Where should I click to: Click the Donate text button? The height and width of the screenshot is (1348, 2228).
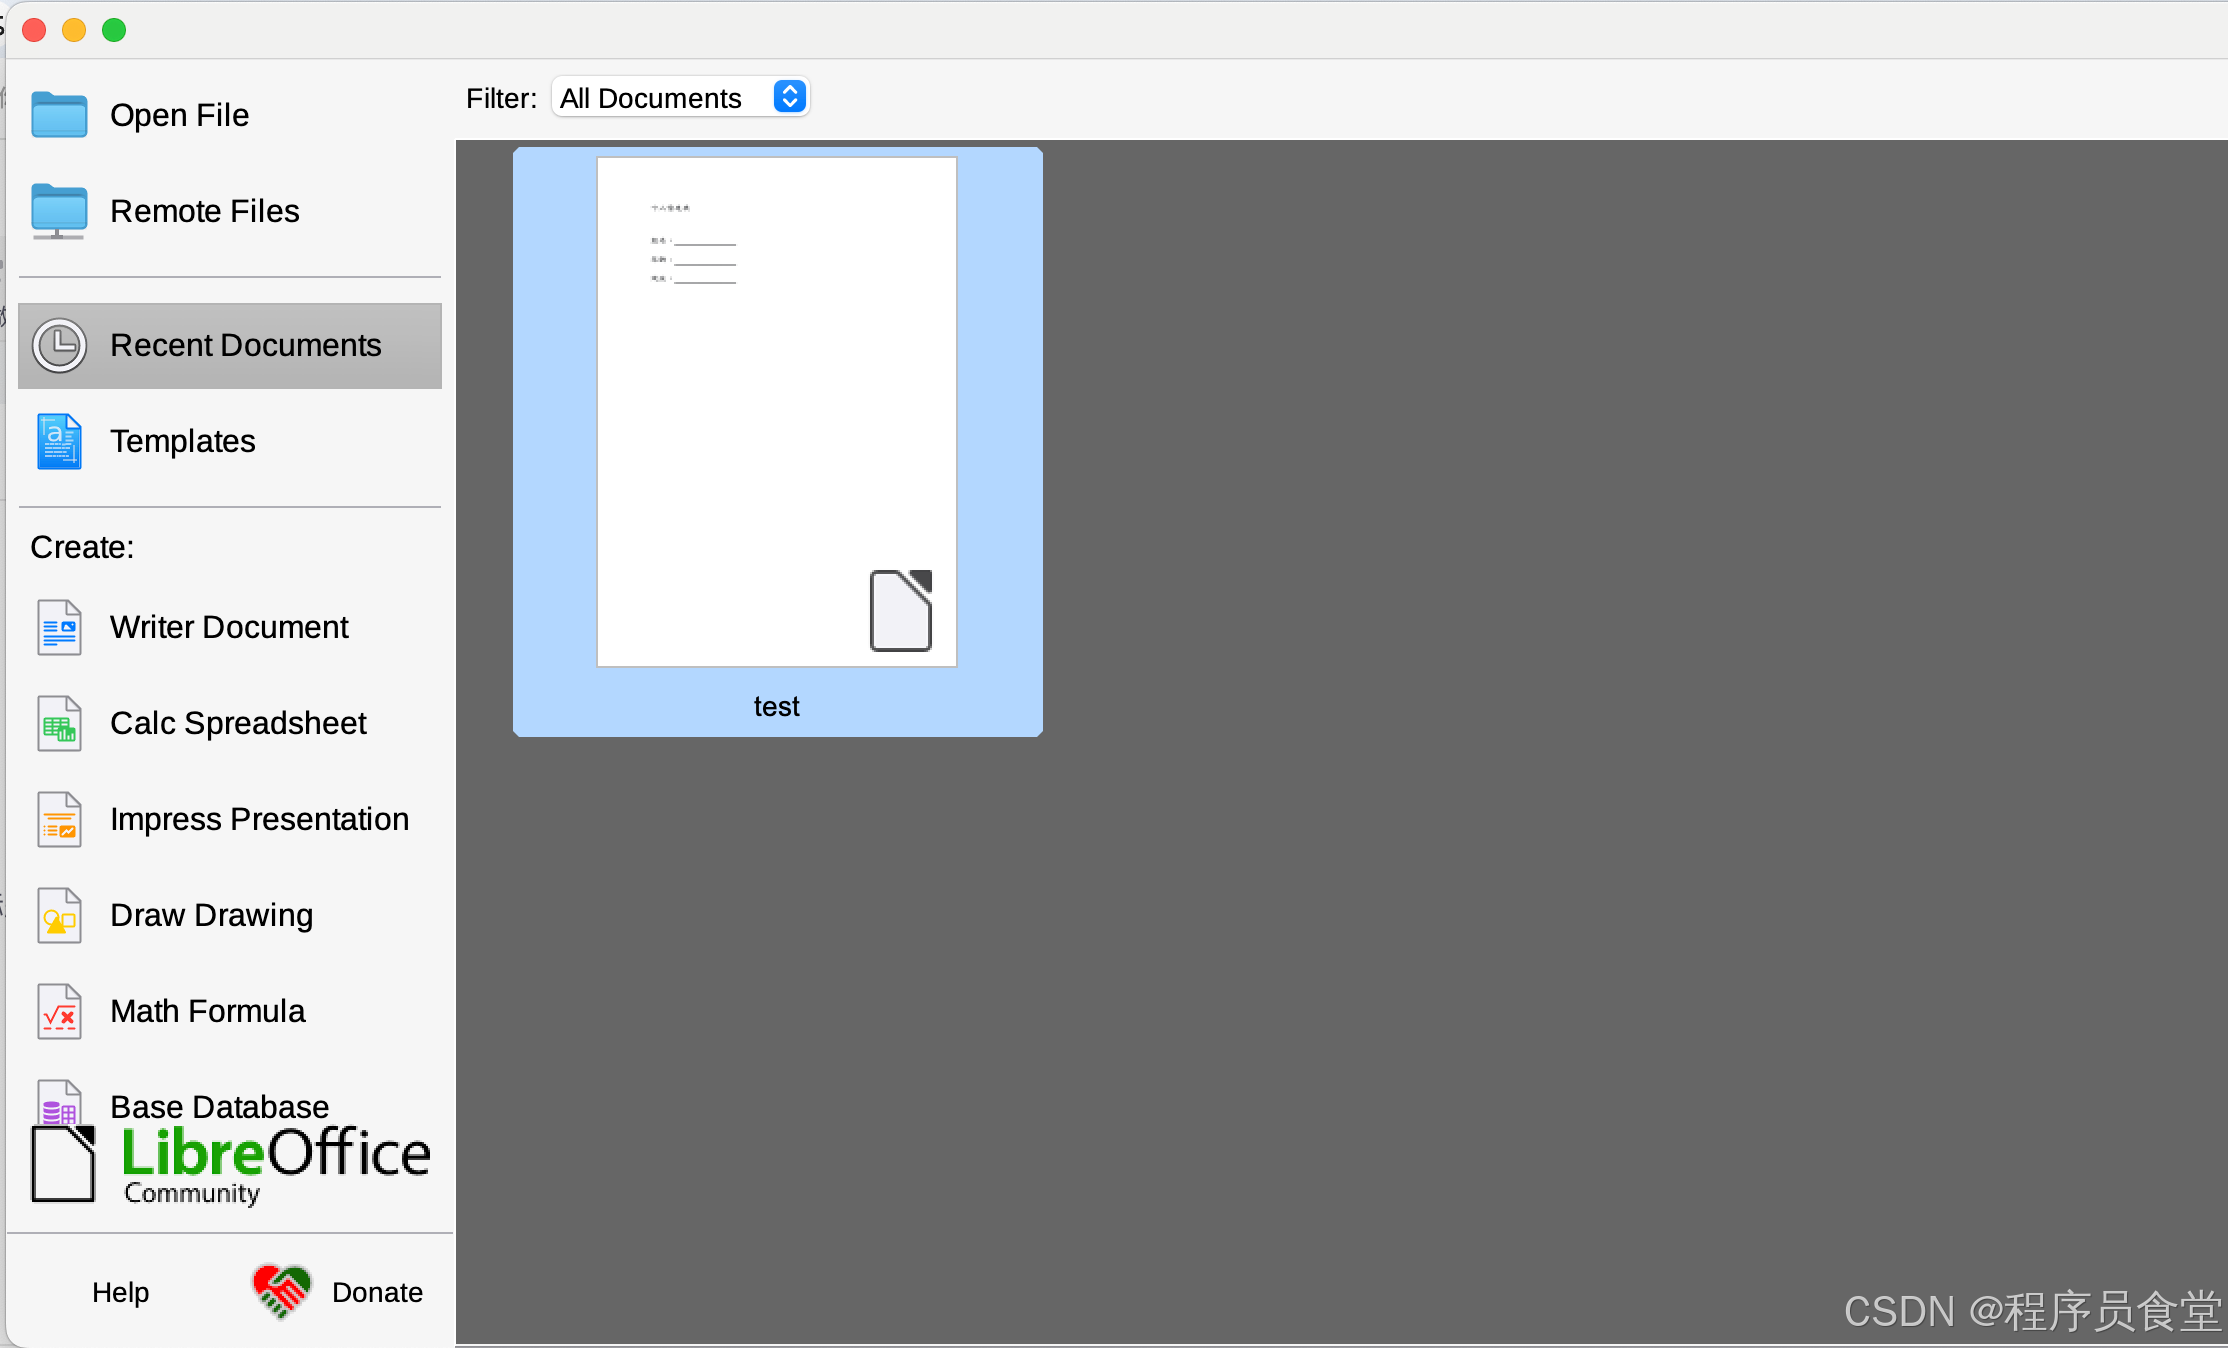pos(377,1292)
